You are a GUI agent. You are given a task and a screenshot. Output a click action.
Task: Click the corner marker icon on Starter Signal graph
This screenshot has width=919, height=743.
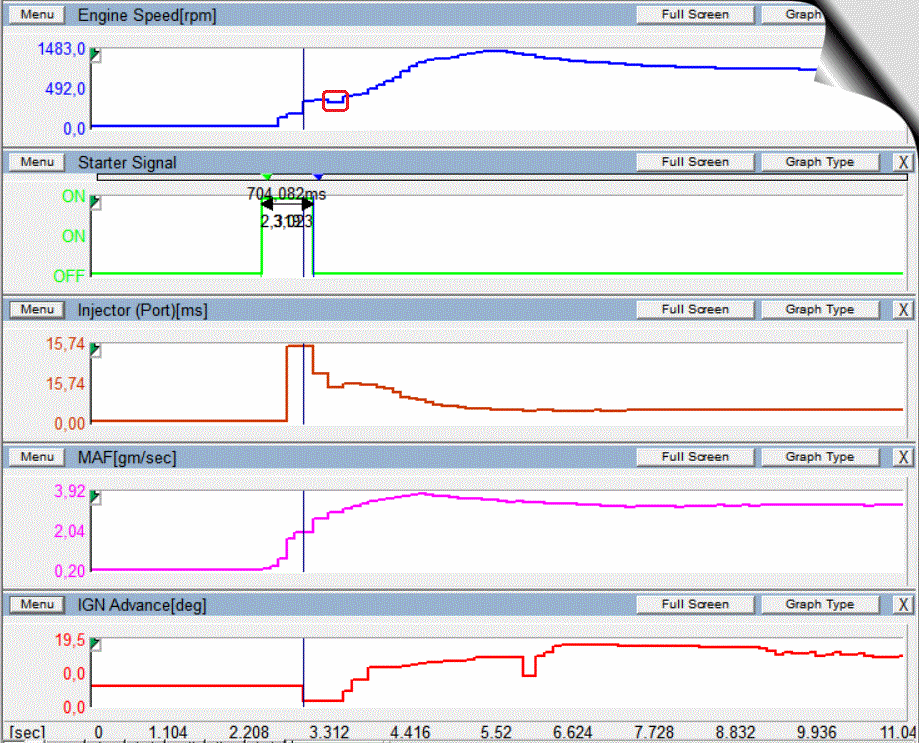tap(96, 201)
